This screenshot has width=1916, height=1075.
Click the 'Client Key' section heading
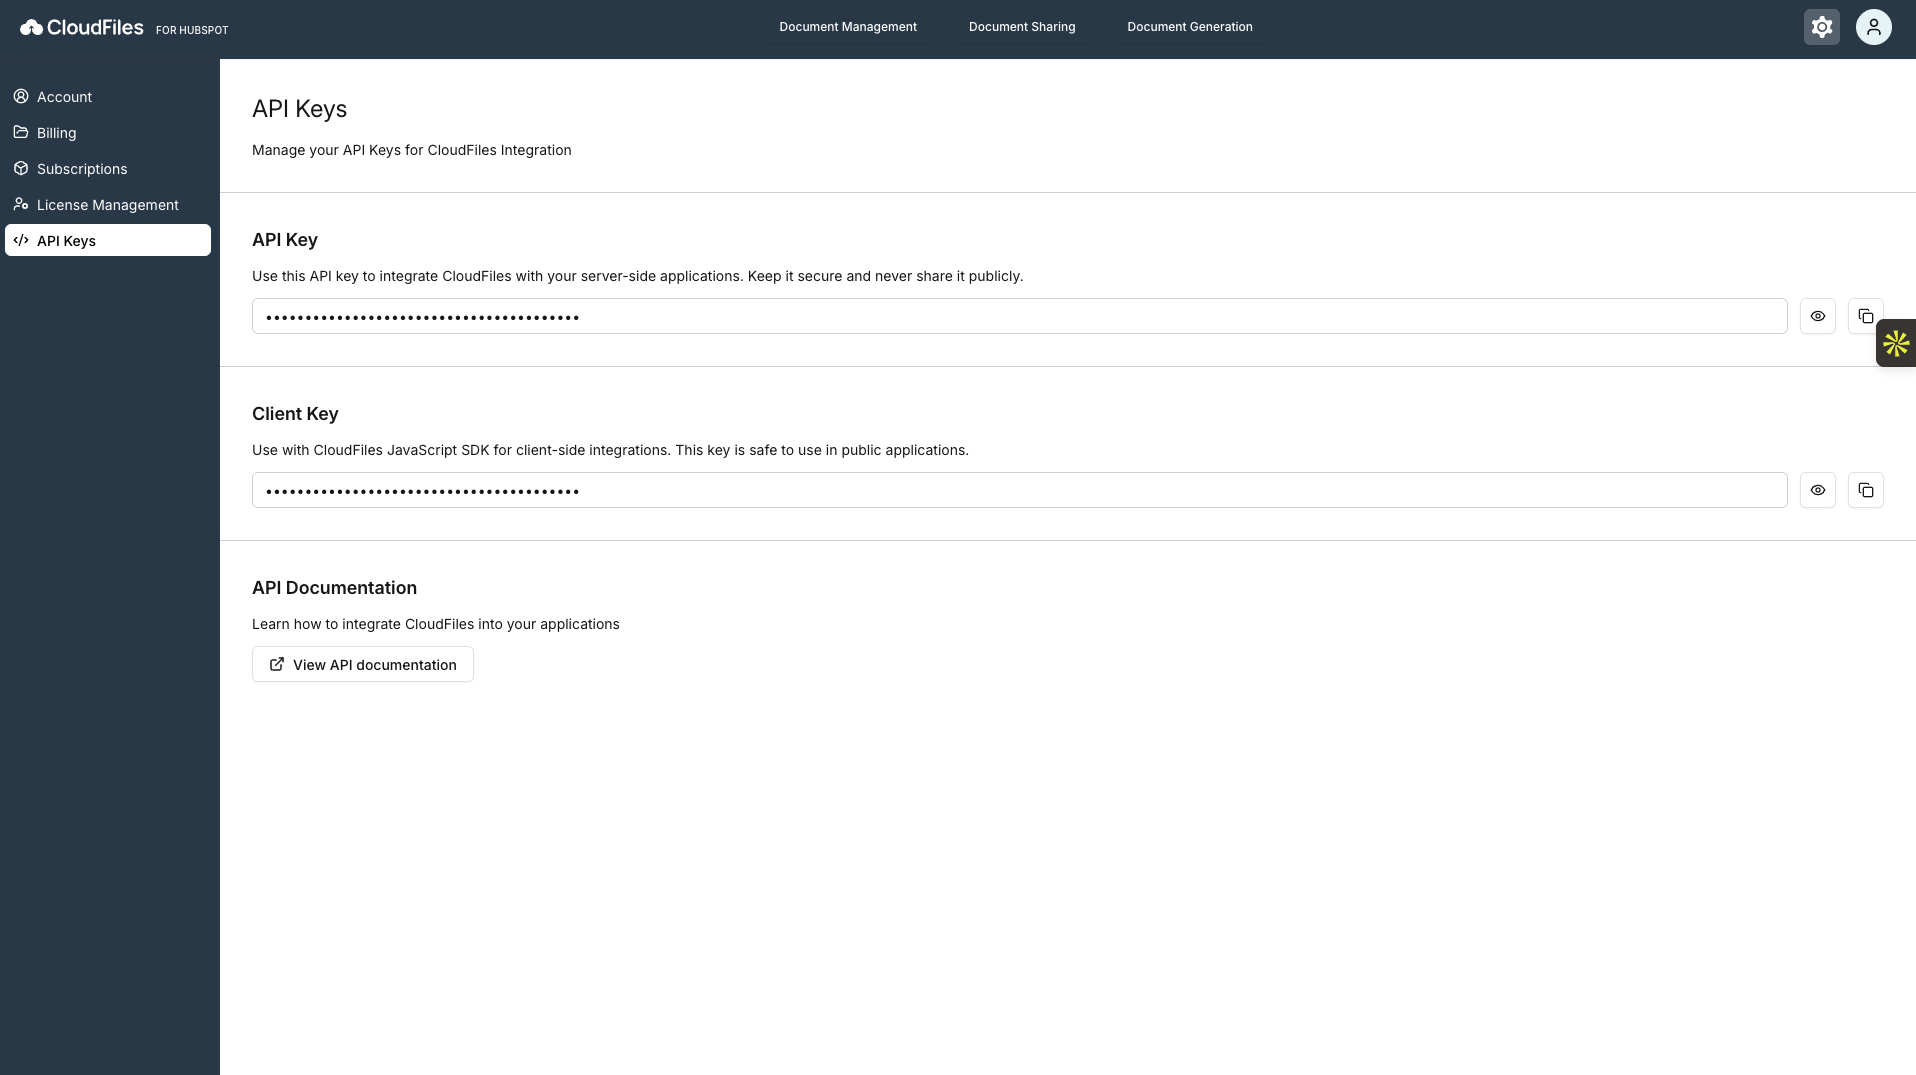[295, 414]
